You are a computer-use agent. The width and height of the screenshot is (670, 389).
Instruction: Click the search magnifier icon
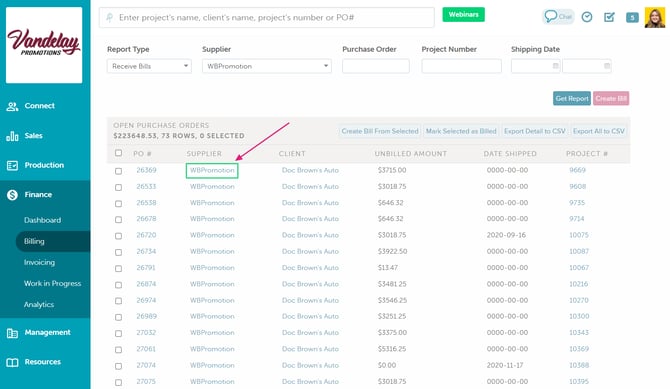(x=109, y=18)
